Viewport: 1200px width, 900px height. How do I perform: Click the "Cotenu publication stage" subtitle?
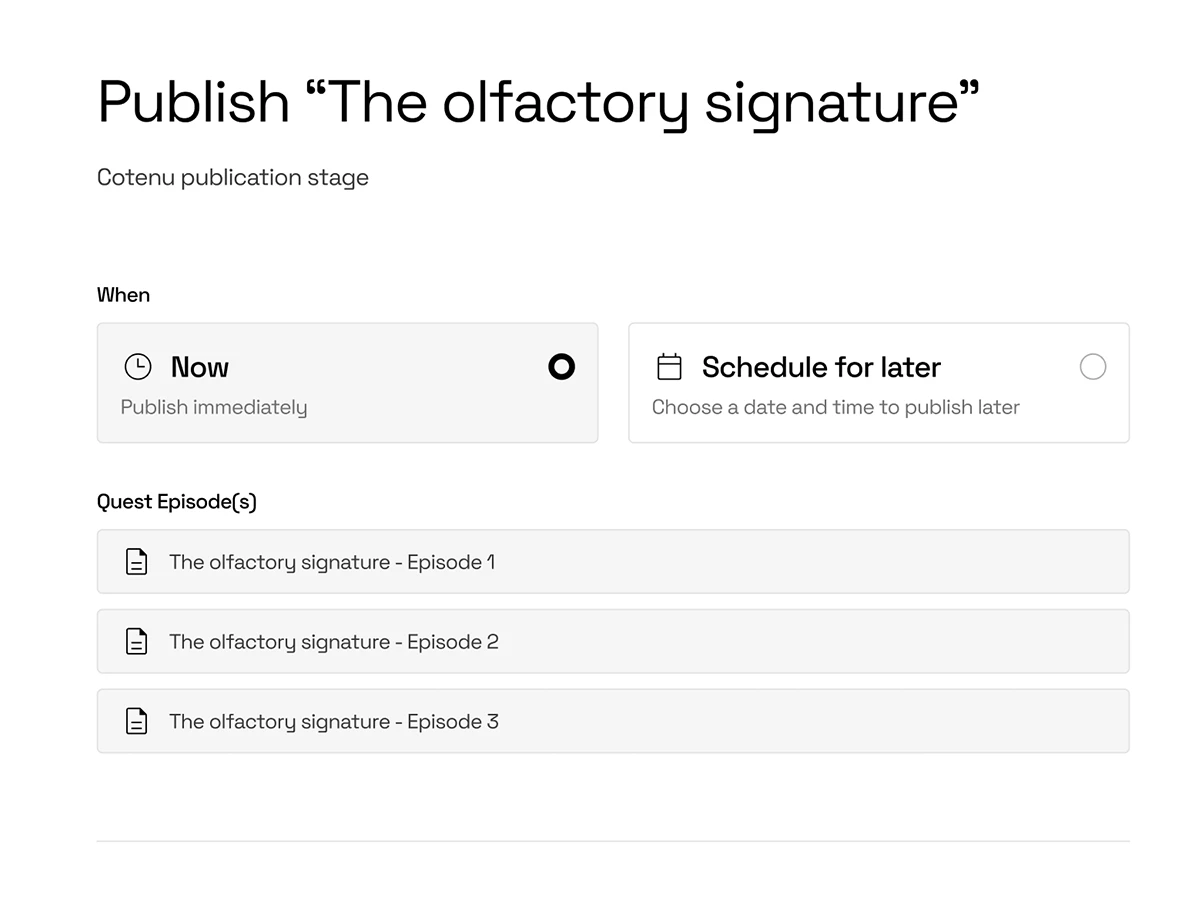233,178
